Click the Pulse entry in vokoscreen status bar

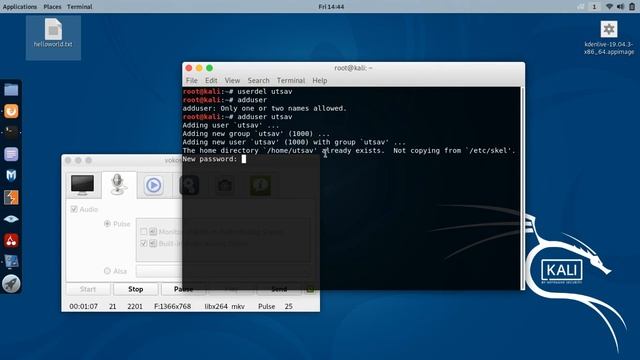[267, 306]
